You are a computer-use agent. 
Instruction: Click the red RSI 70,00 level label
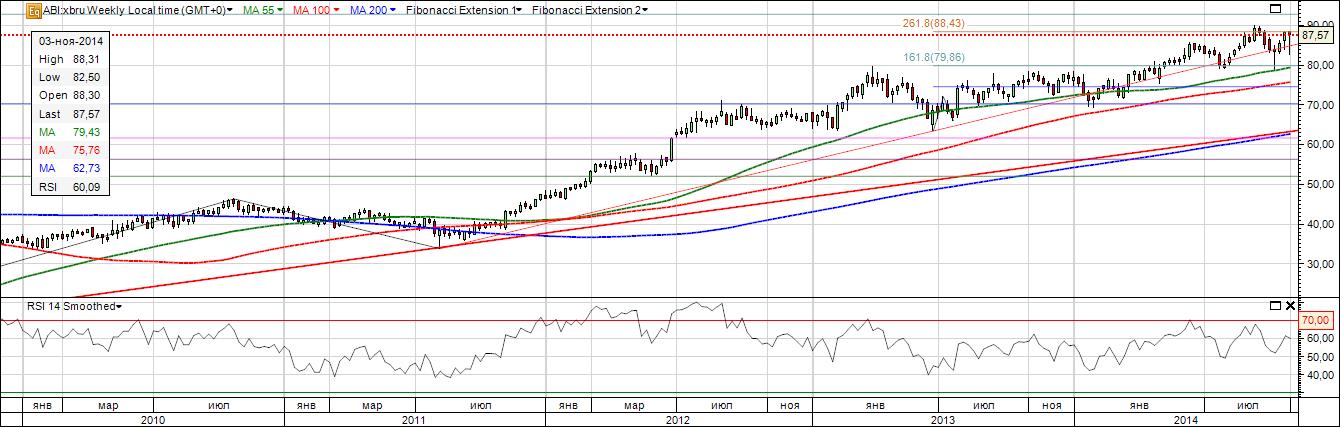tap(1314, 320)
